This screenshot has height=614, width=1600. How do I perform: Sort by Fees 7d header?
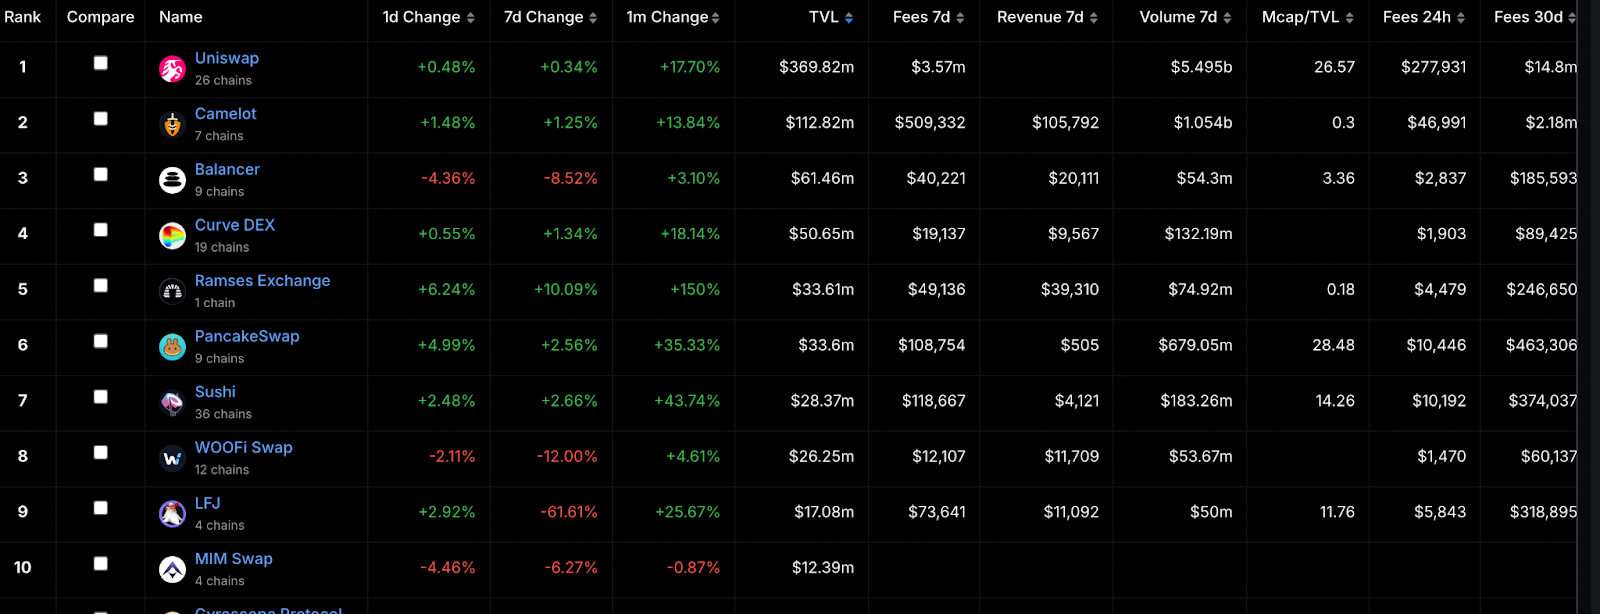[929, 17]
